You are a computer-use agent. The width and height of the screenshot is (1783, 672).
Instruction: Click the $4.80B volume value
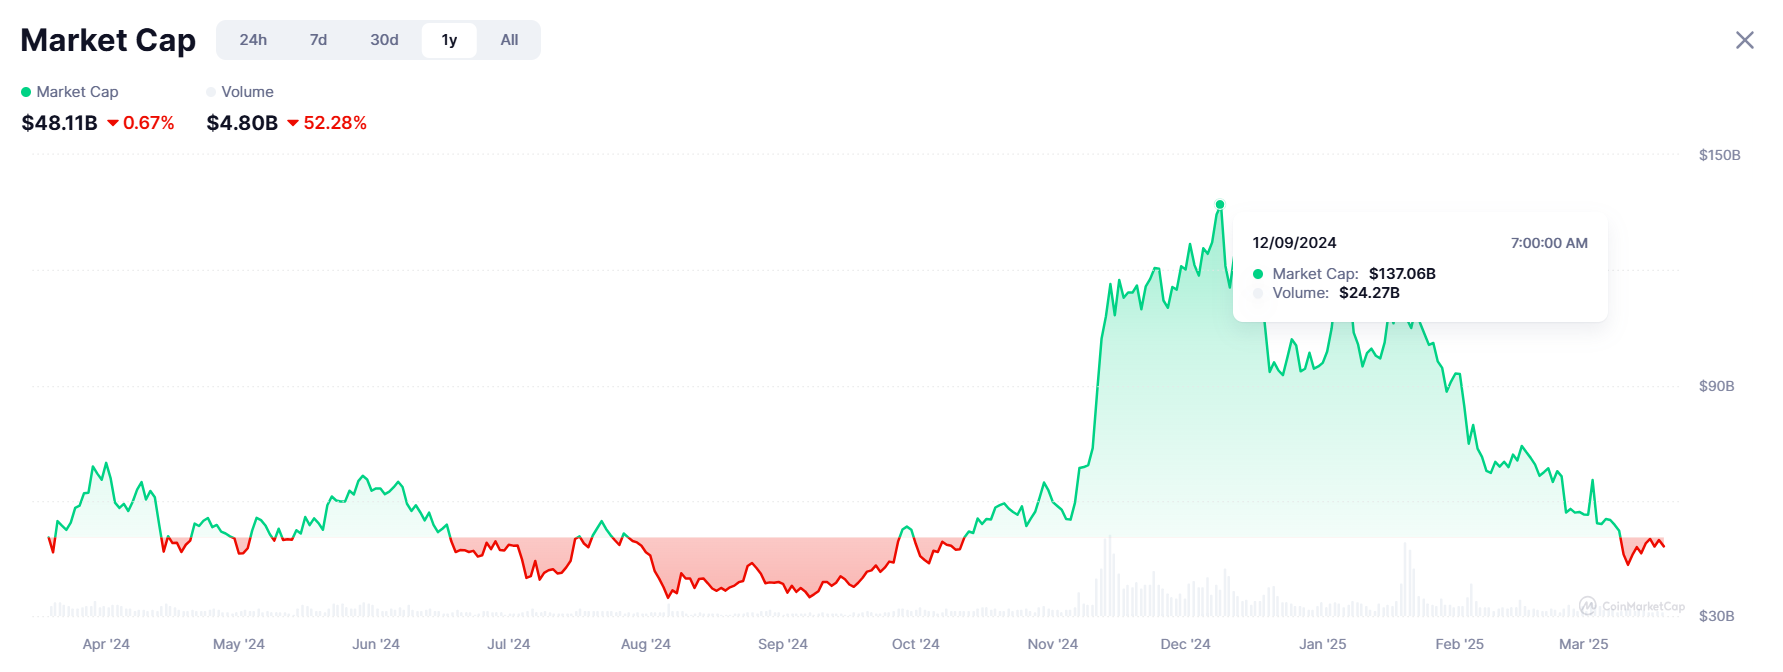pos(242,123)
